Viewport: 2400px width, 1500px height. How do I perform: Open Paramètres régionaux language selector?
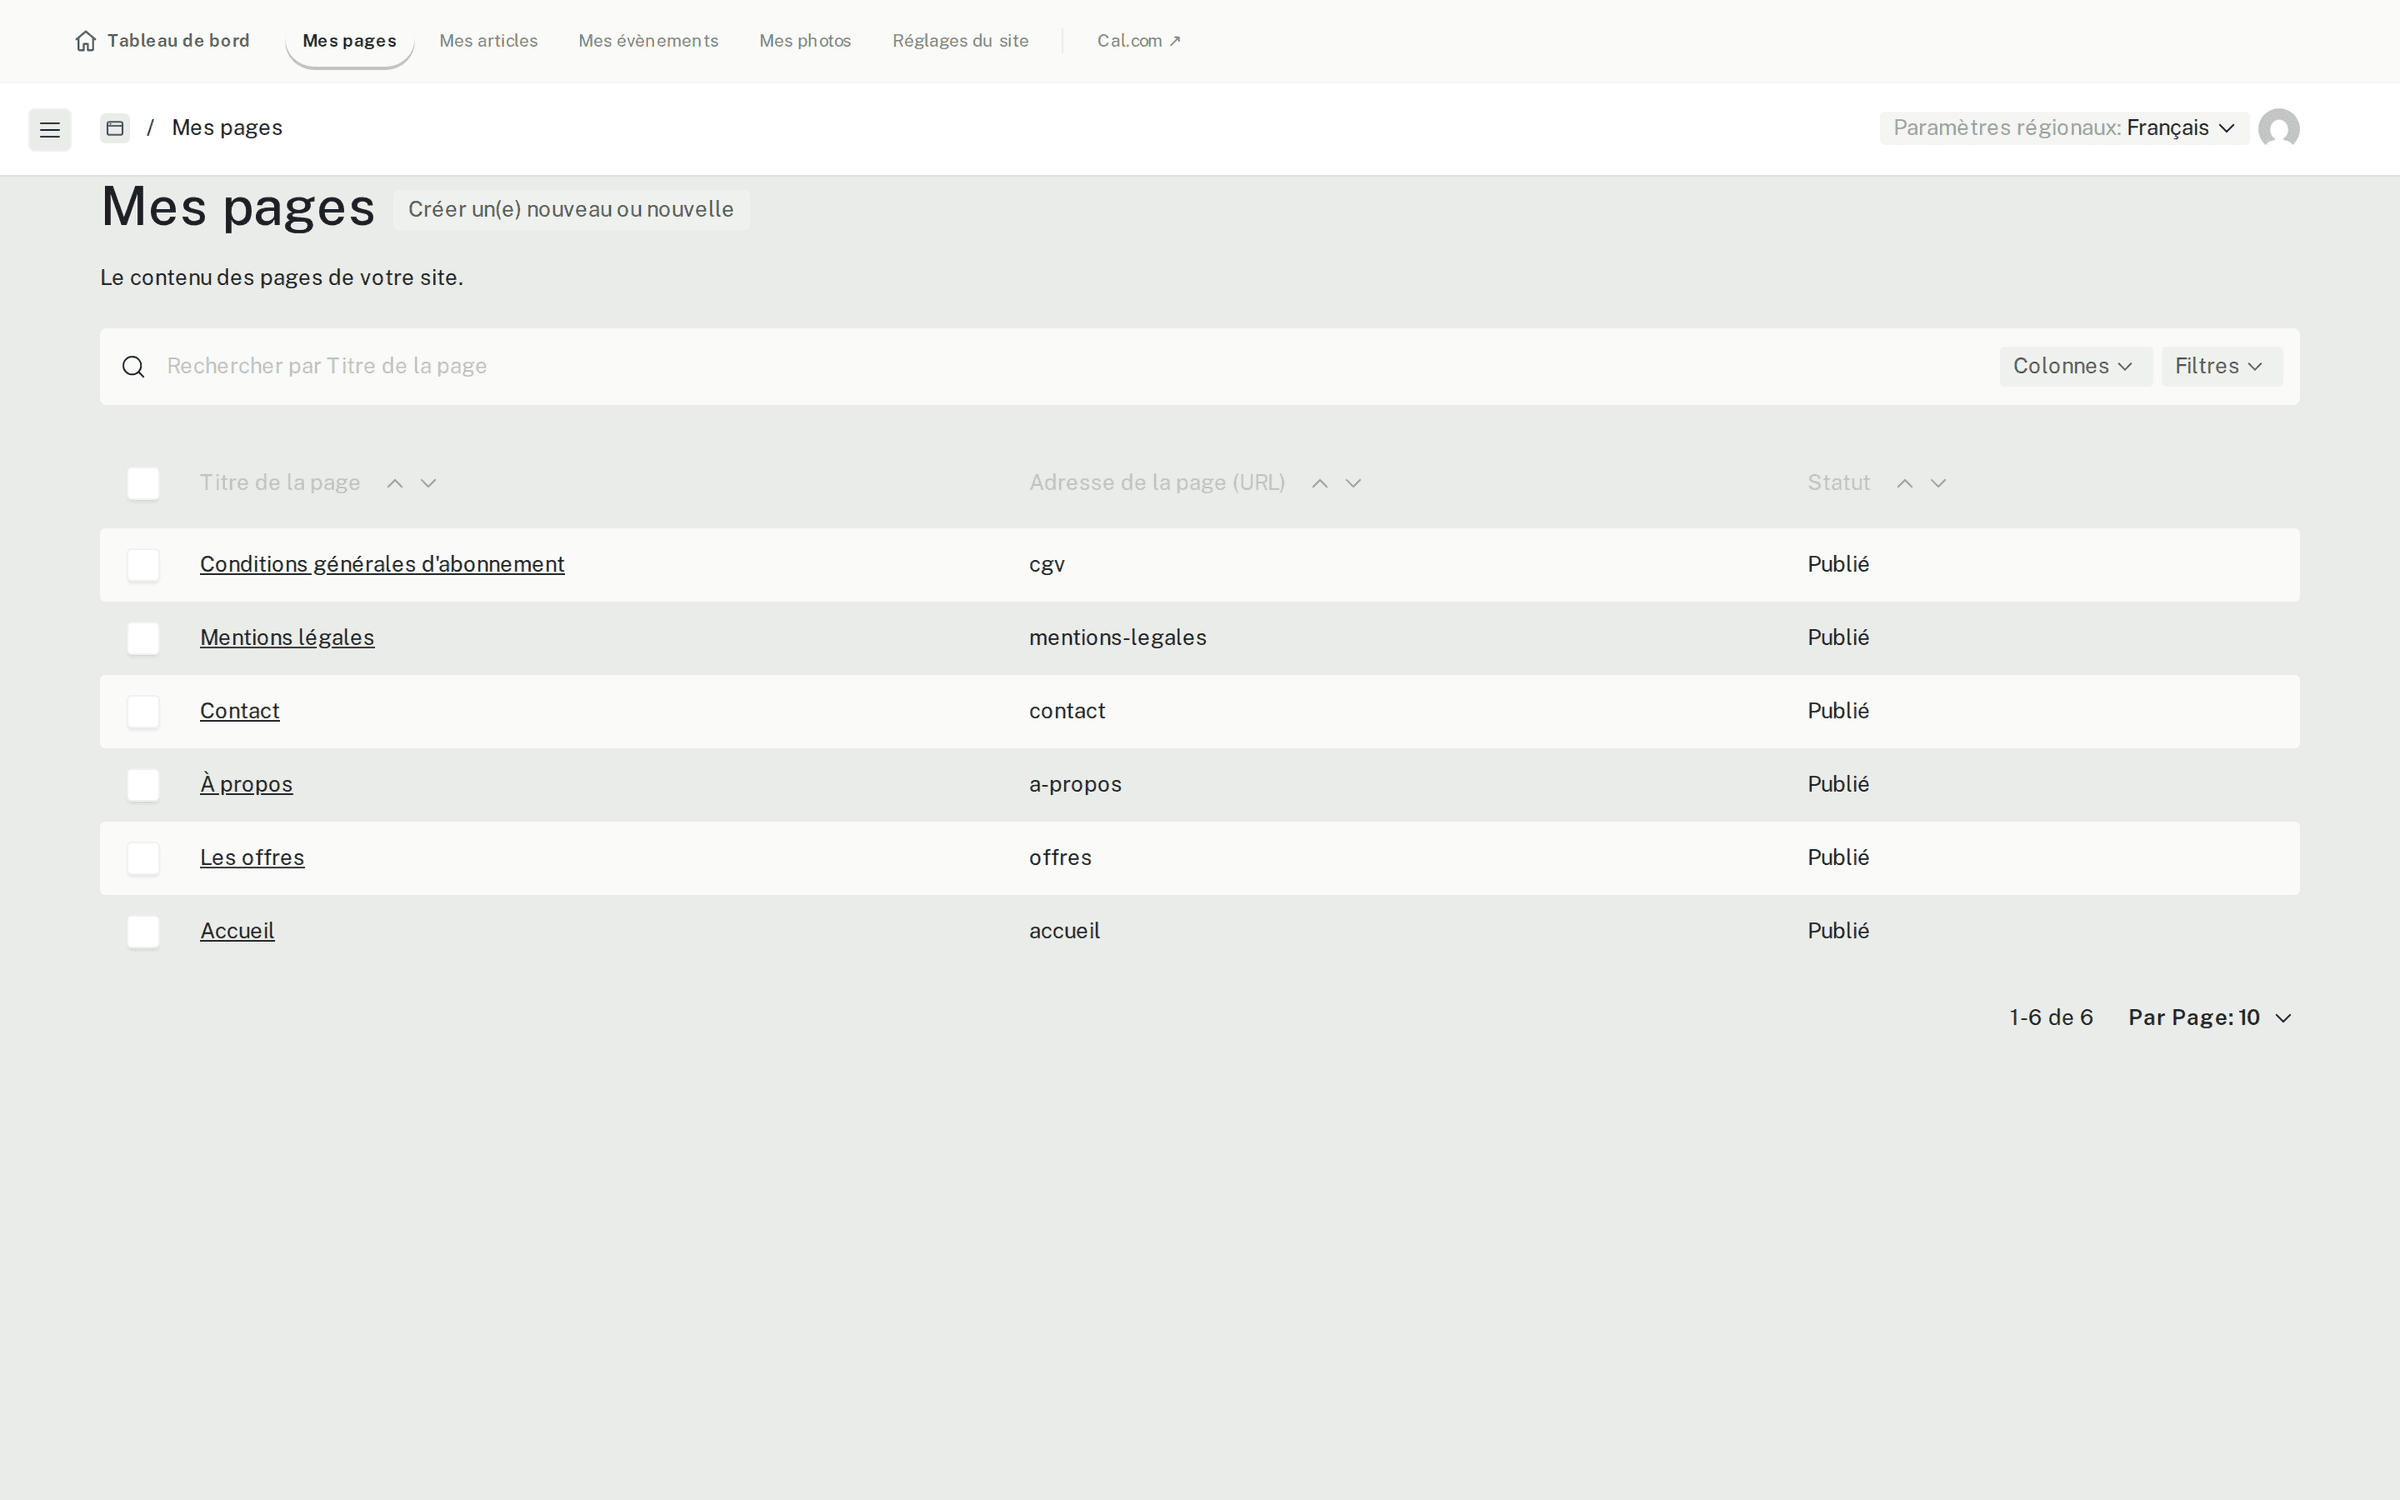pos(2063,128)
